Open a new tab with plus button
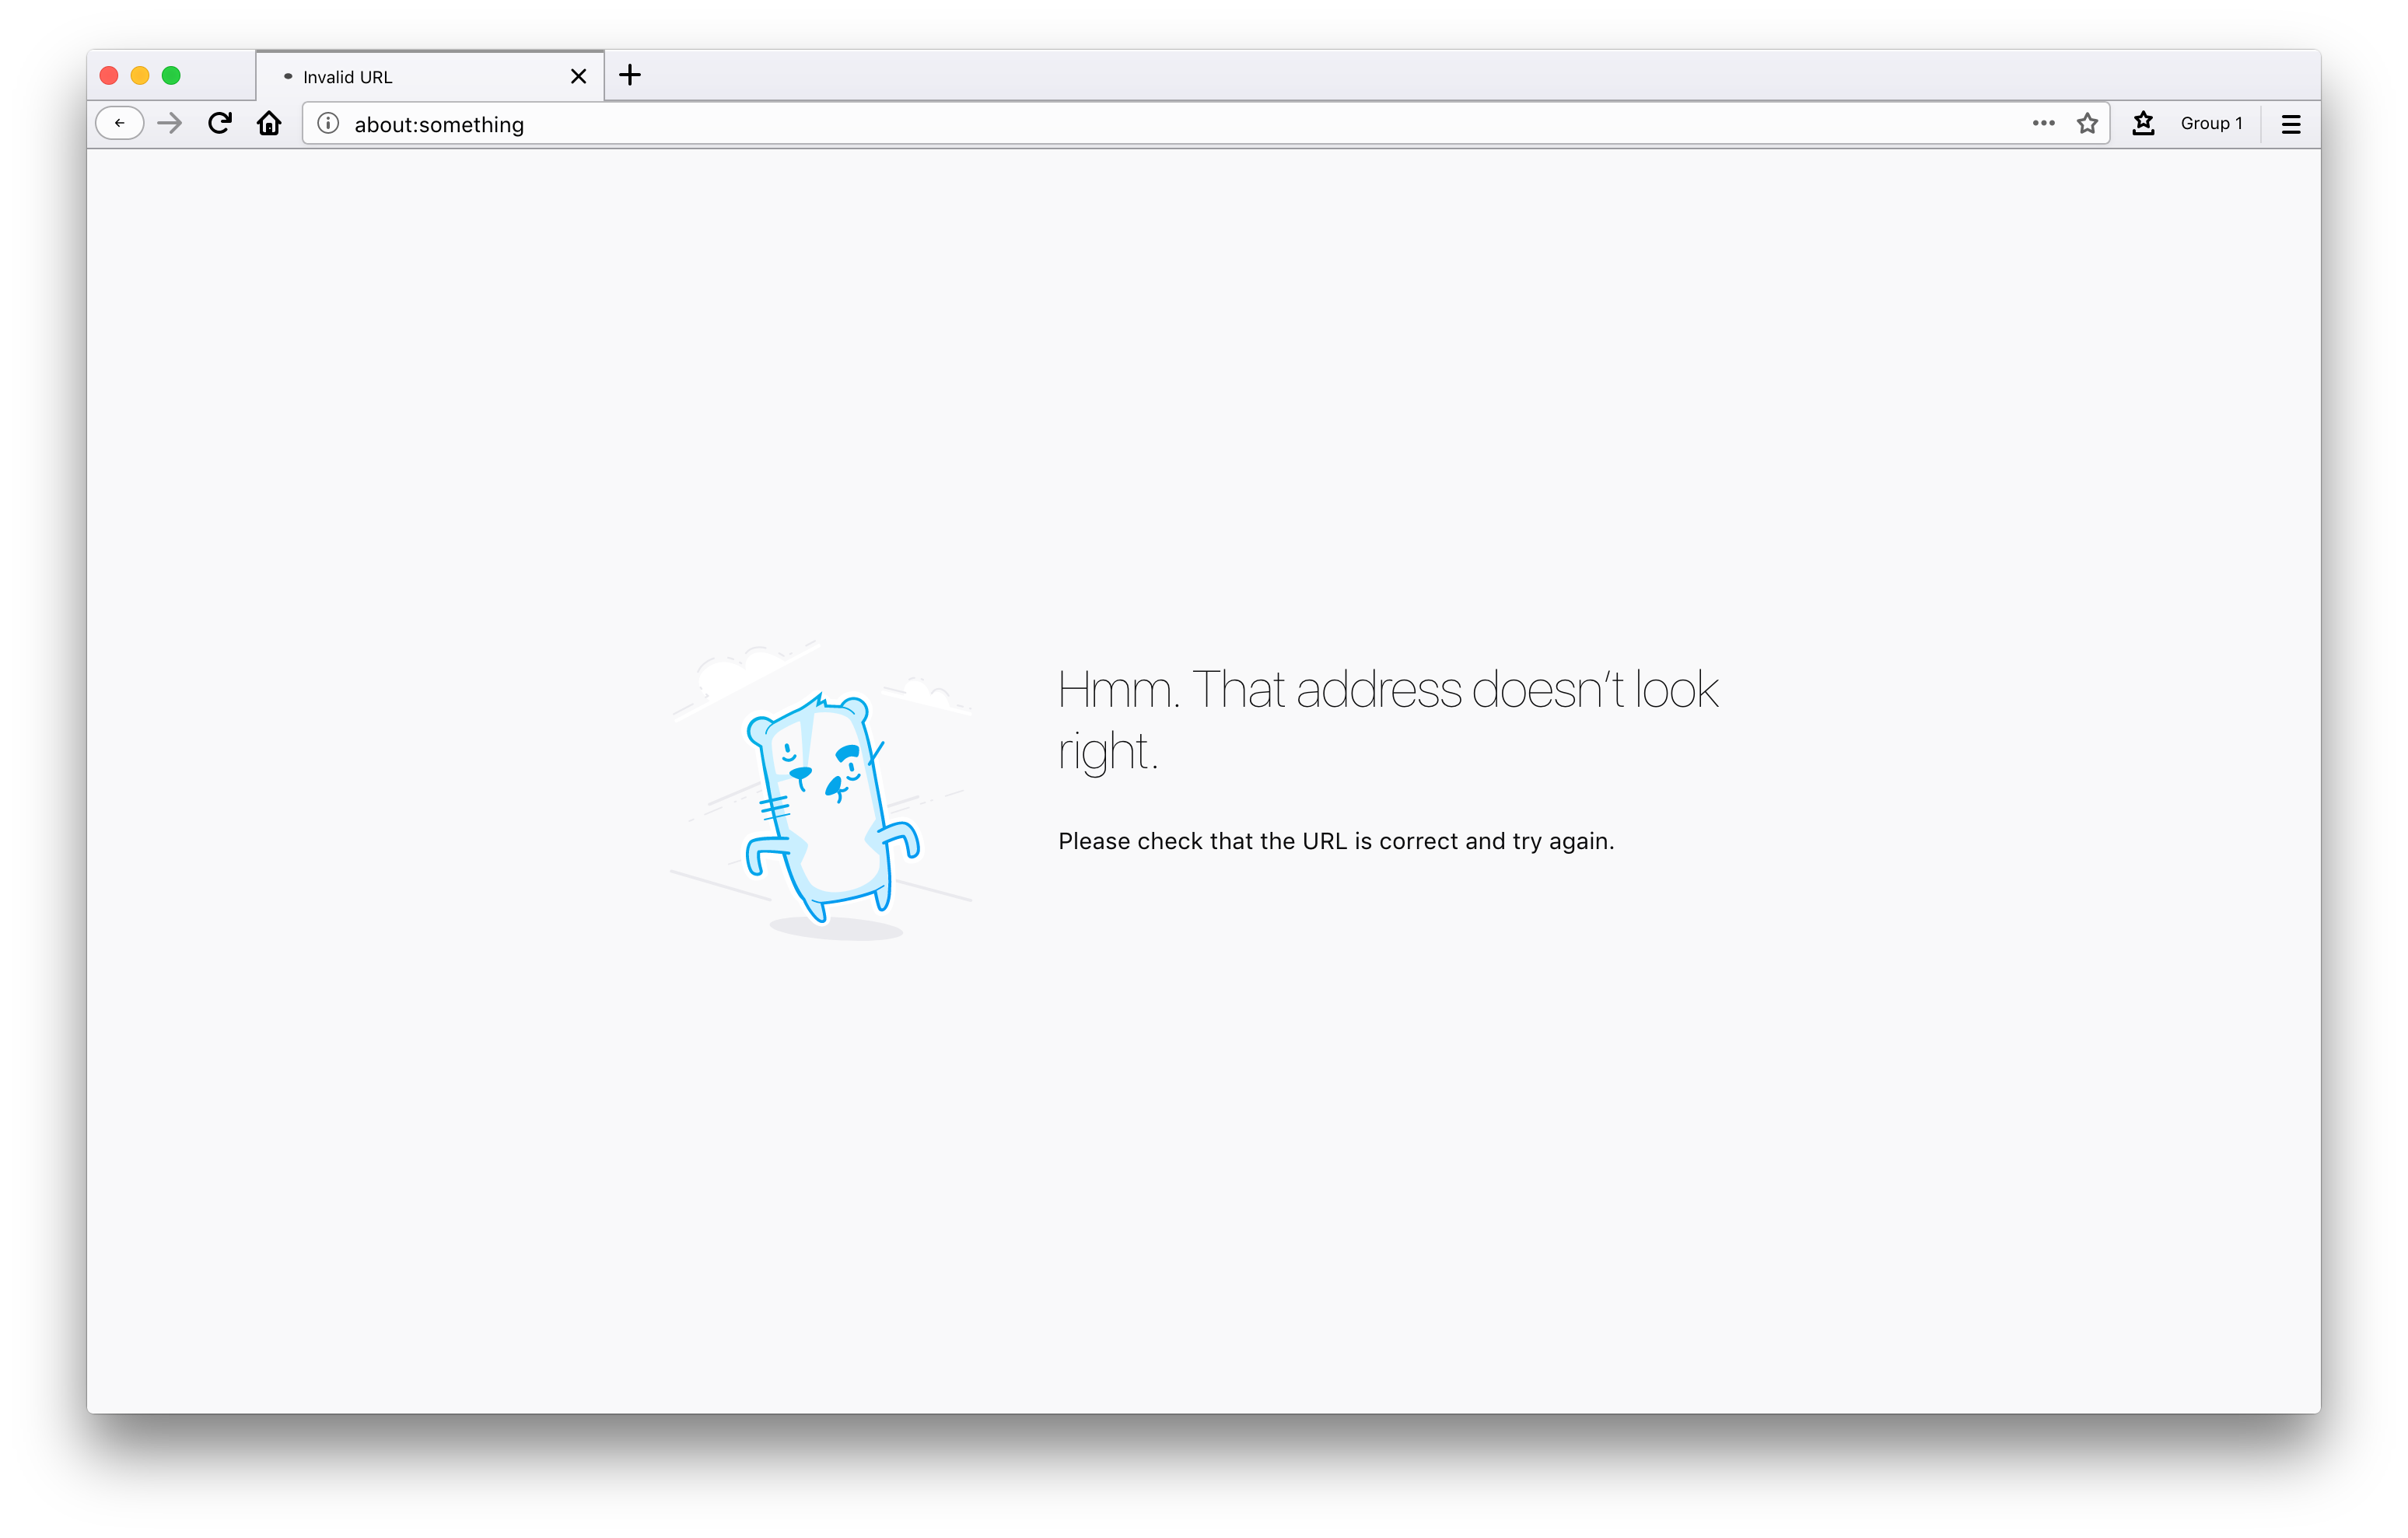The width and height of the screenshot is (2408, 1538). point(630,75)
